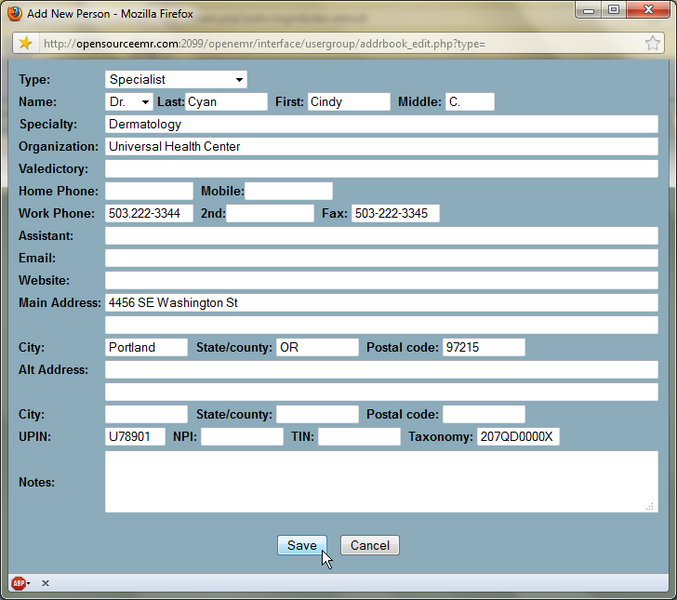Image resolution: width=677 pixels, height=600 pixels.
Task: Click the site identity star icon left of URL
Action: (x=25, y=43)
